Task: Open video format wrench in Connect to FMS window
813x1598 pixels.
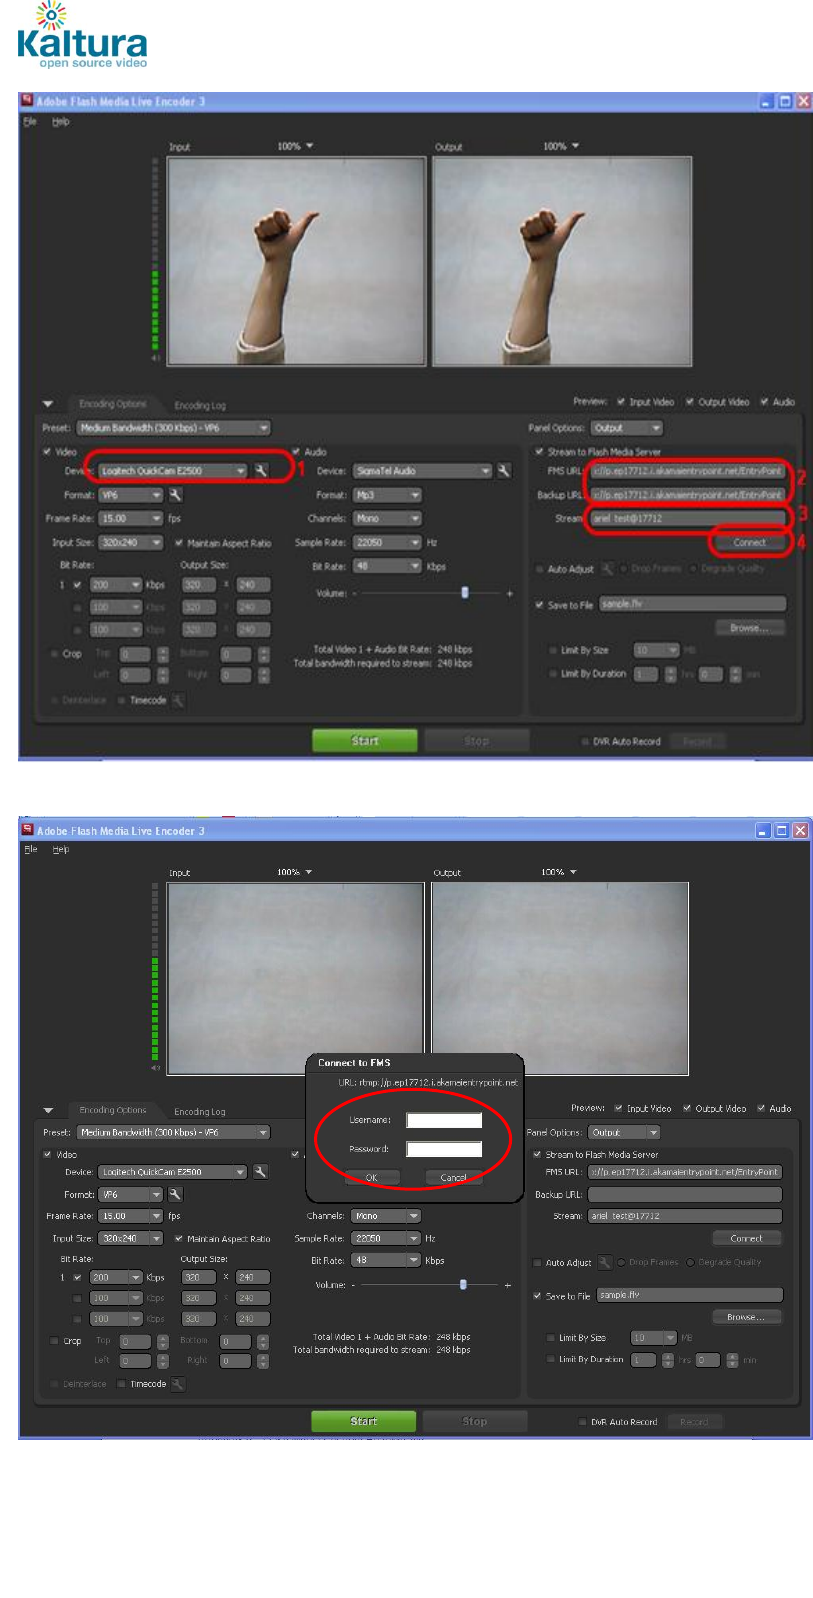Action: coord(175,1194)
